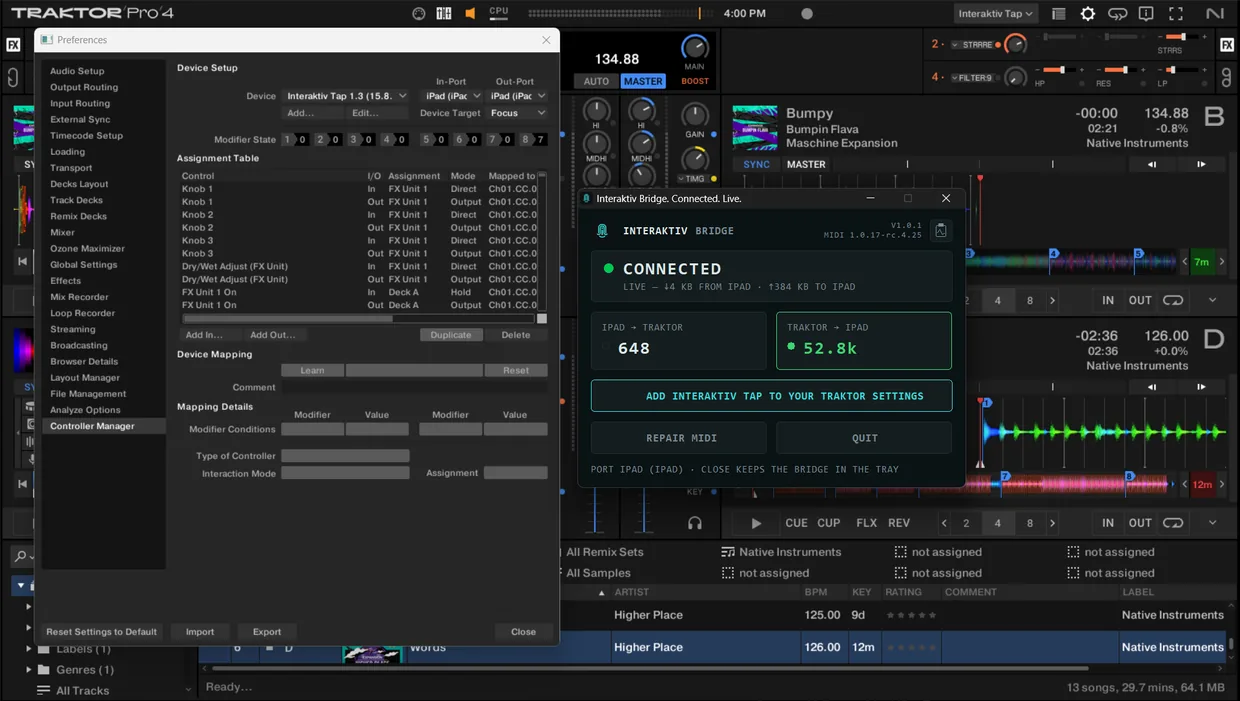Open Device Target Focus dropdown
This screenshot has width=1240, height=701.
(516, 113)
